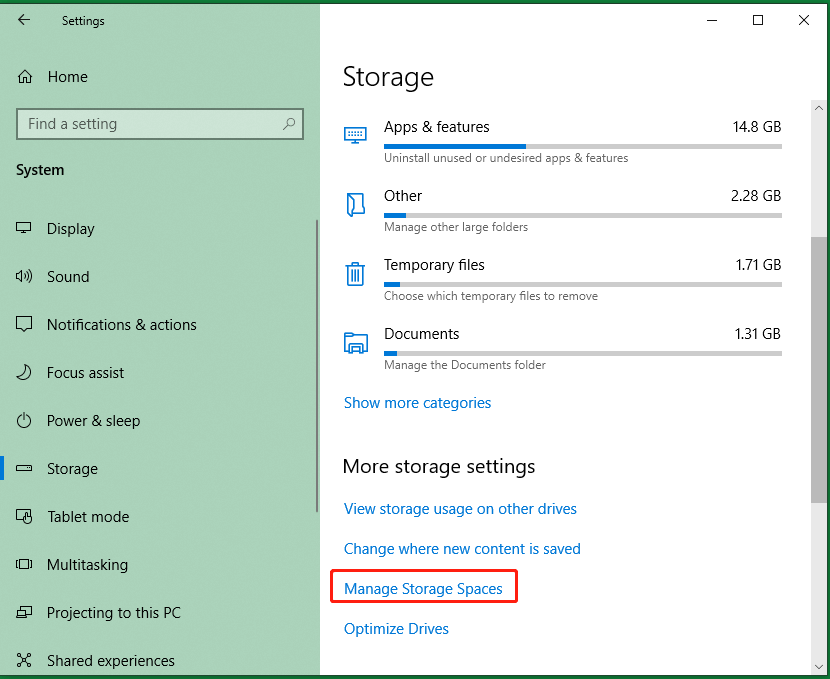Image resolution: width=830 pixels, height=679 pixels.
Task: Open Documents storage category
Action: [x=562, y=349]
